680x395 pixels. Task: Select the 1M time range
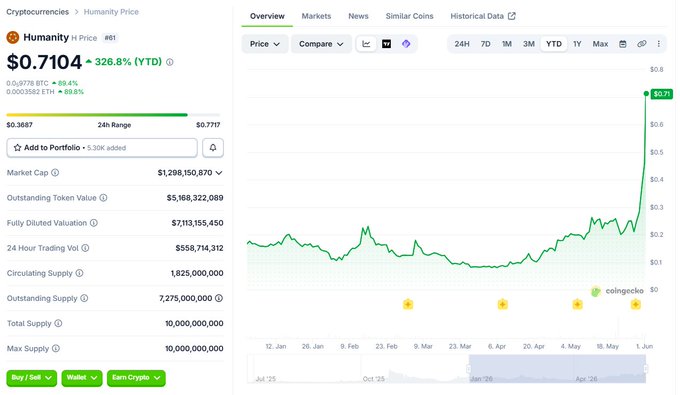tap(507, 44)
